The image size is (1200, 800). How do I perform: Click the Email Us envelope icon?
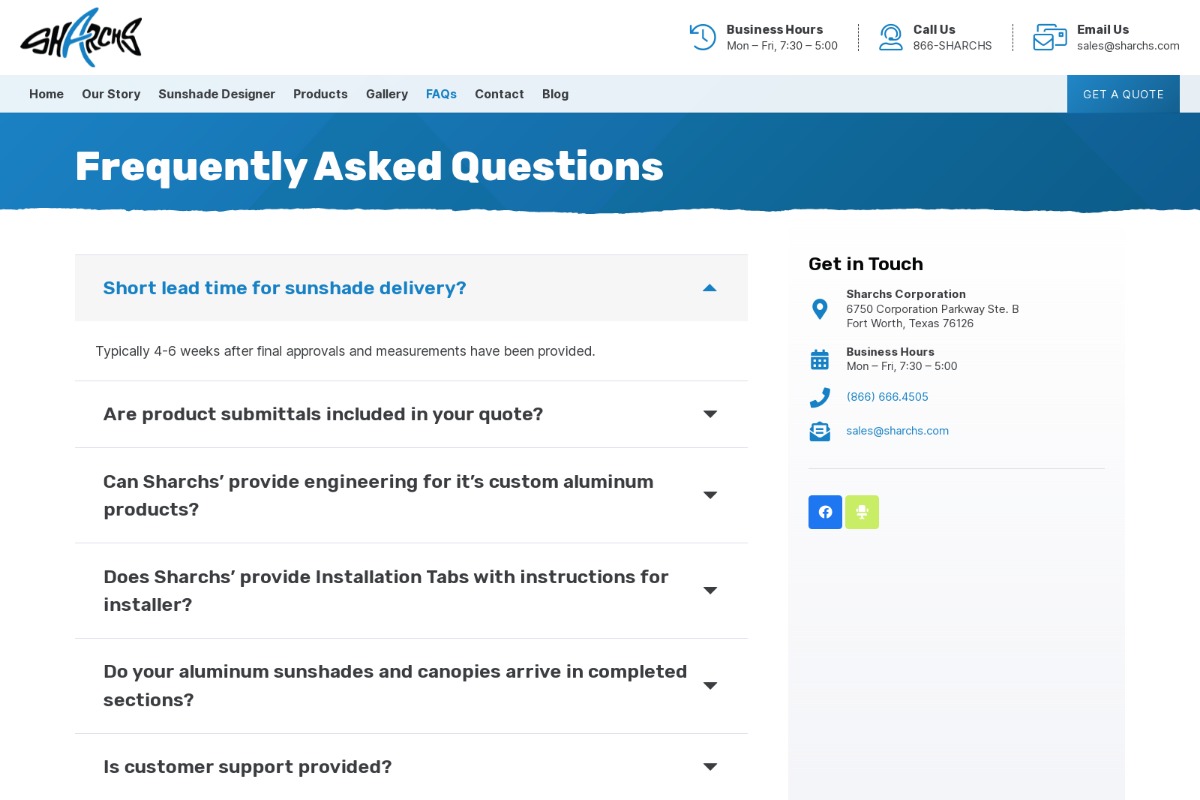(x=1050, y=37)
